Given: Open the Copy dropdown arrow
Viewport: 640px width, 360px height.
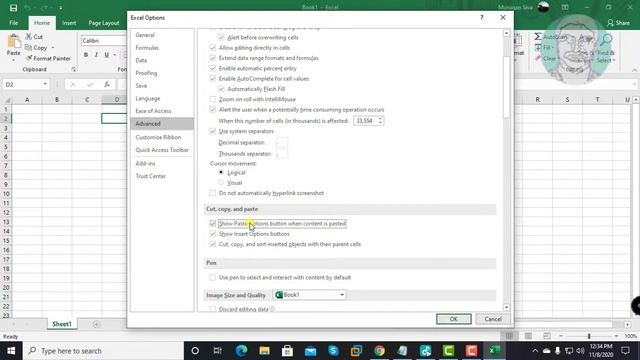Looking at the screenshot, I should (x=53, y=48).
